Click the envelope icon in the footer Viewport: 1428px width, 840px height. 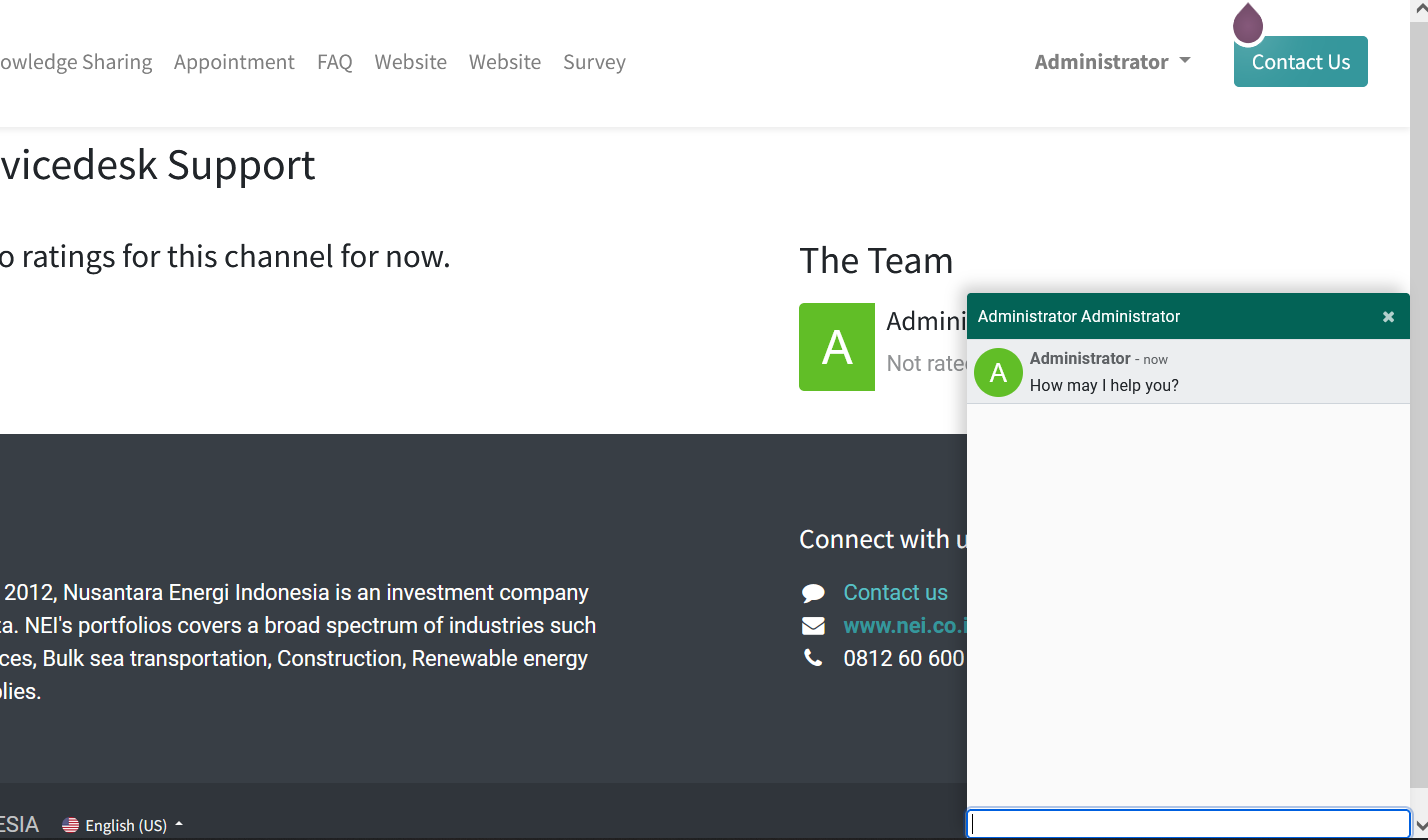(x=813, y=626)
